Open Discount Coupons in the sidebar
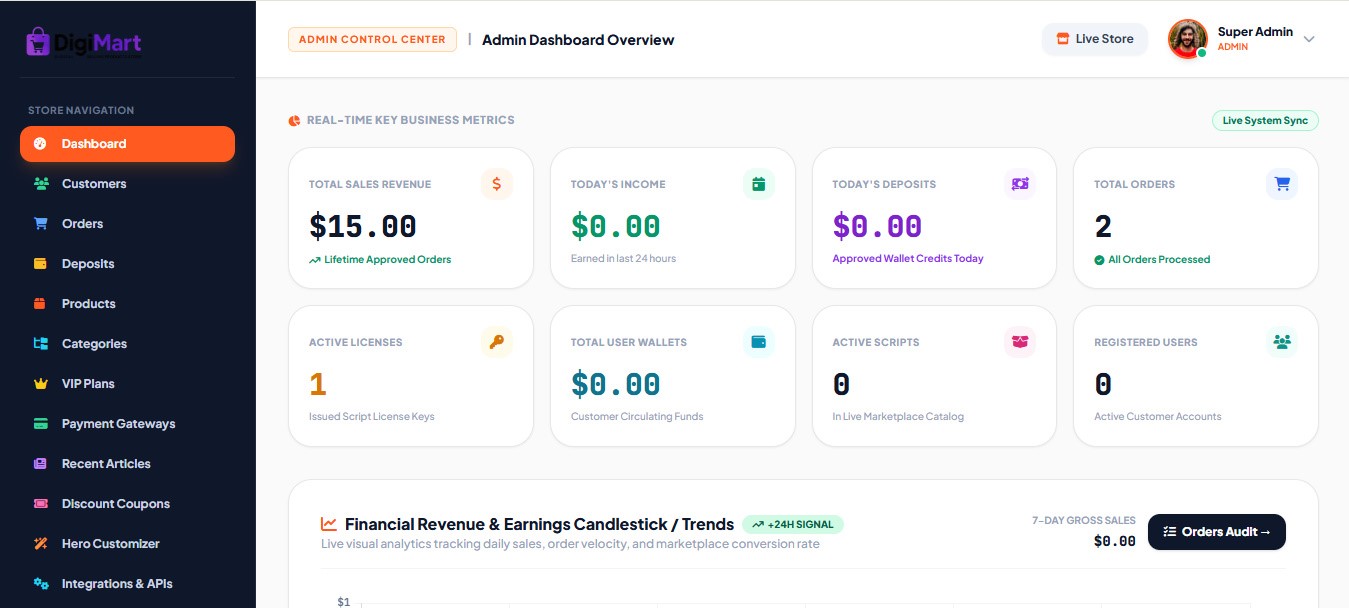The height and width of the screenshot is (608, 1349). [x=127, y=504]
